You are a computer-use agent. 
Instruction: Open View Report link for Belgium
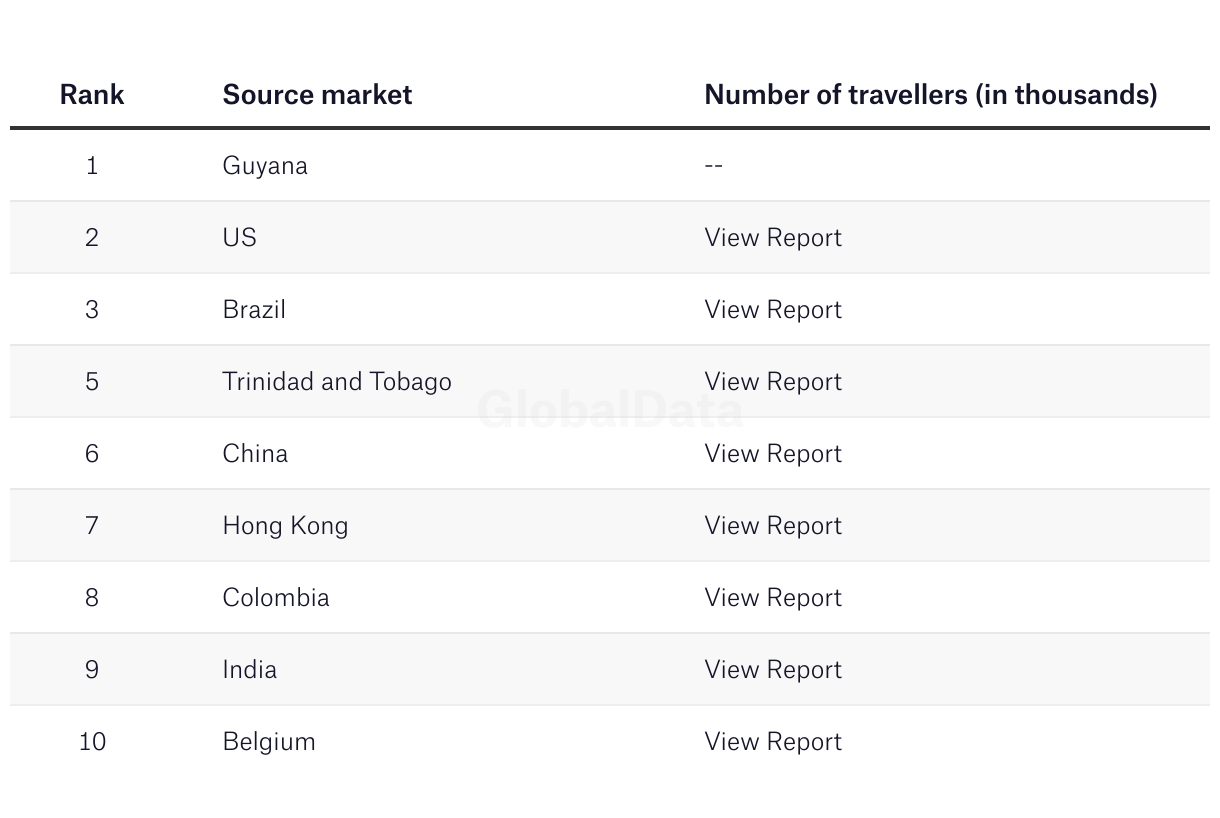point(773,741)
